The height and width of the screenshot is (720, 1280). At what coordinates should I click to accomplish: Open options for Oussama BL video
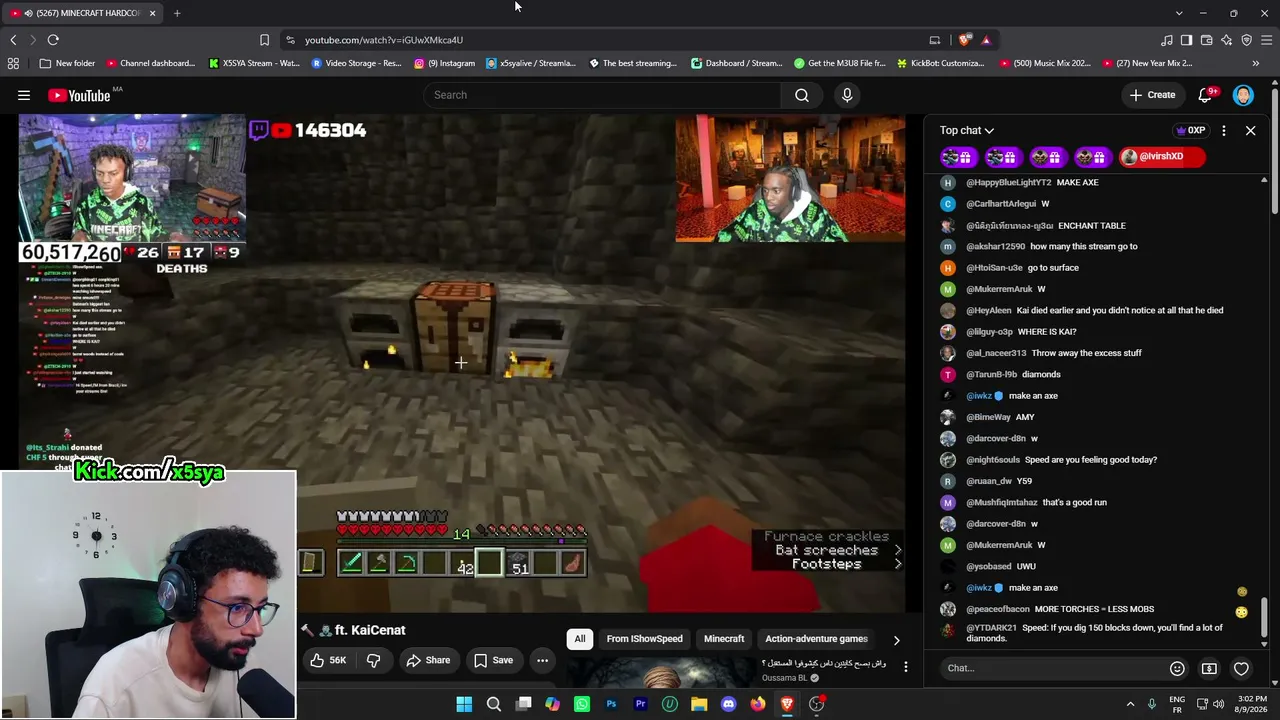pyautogui.click(x=906, y=667)
